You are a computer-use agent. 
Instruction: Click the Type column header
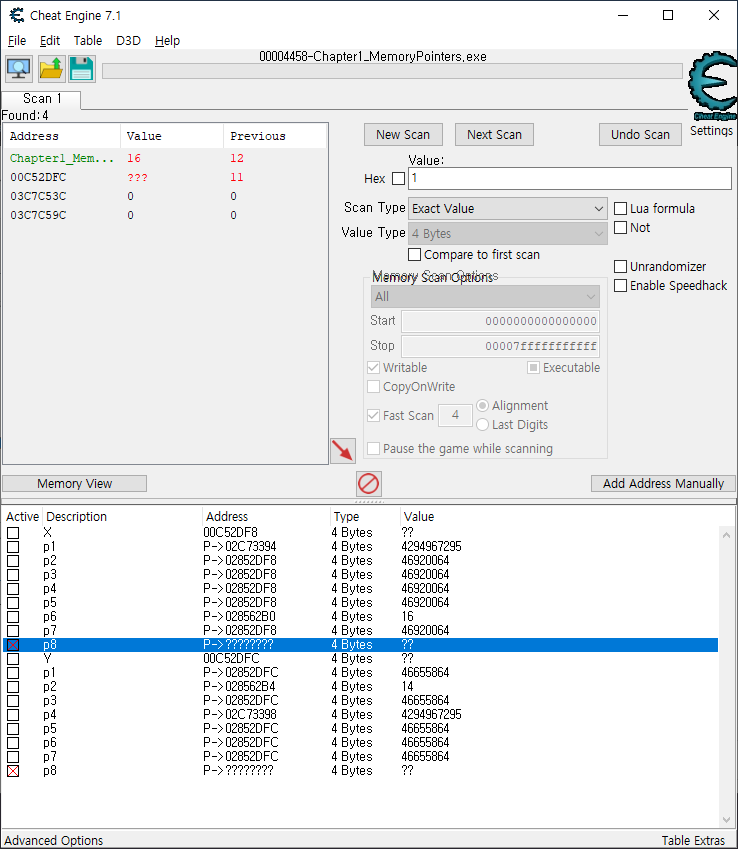[x=364, y=517]
